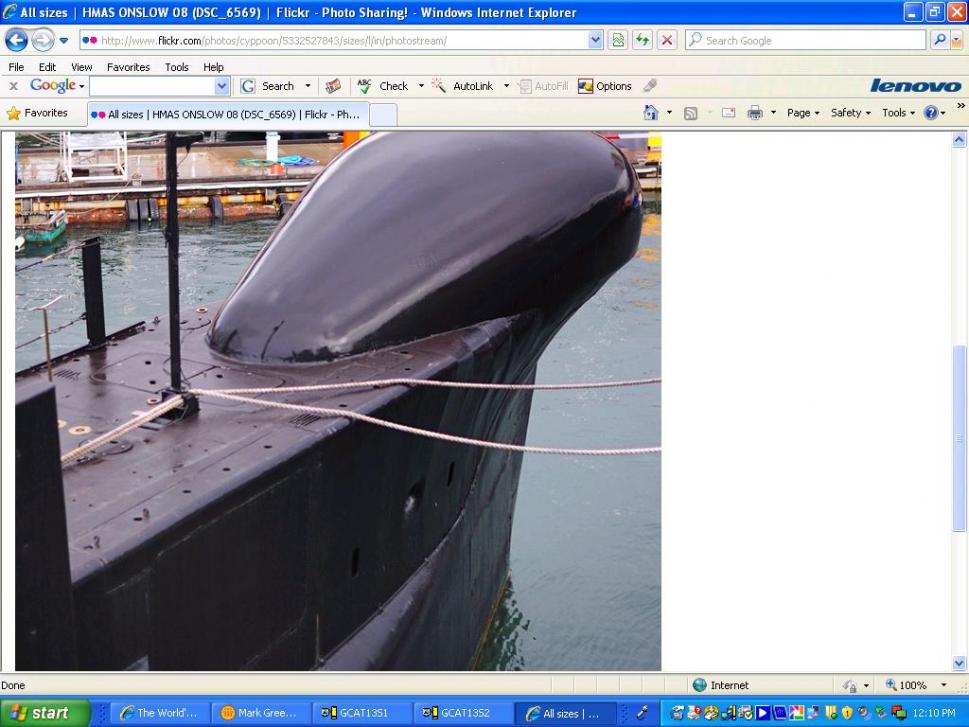The image size is (969, 727).
Task: Expand the address bar history dropdown
Action: tap(596, 40)
